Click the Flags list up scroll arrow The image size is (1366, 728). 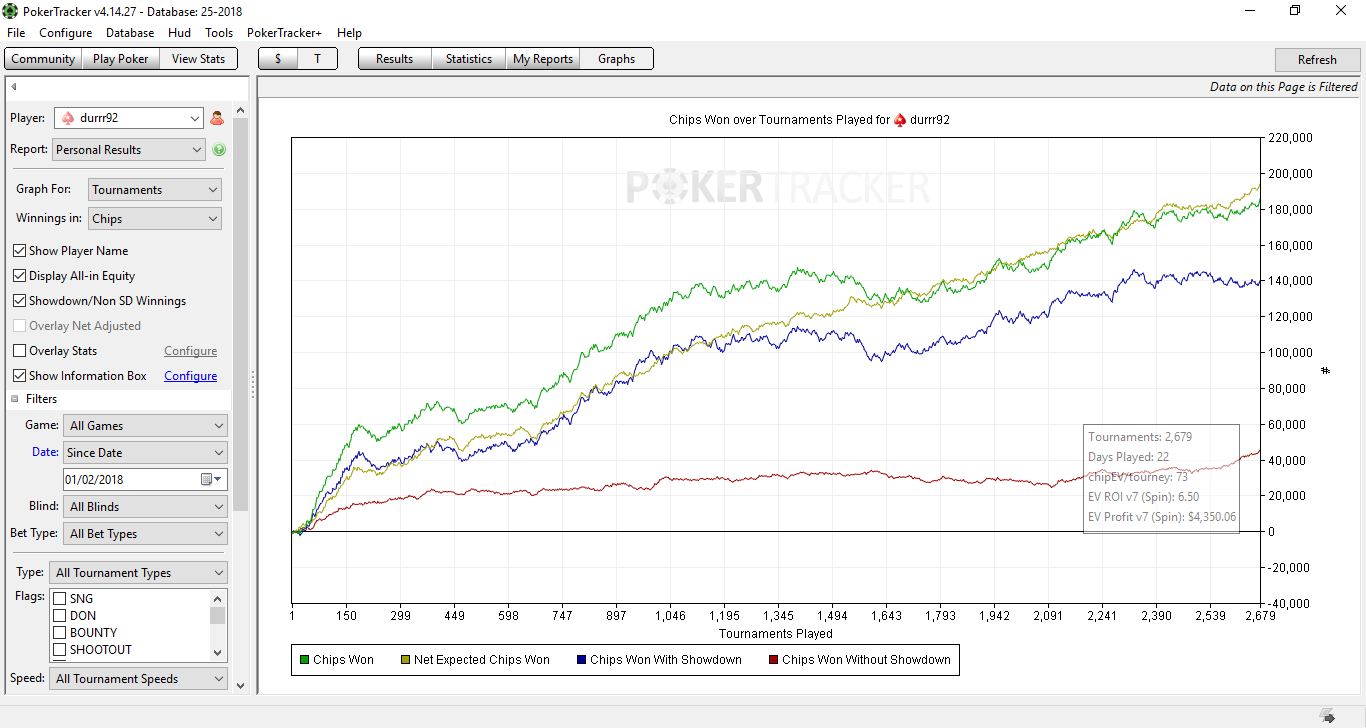click(218, 598)
